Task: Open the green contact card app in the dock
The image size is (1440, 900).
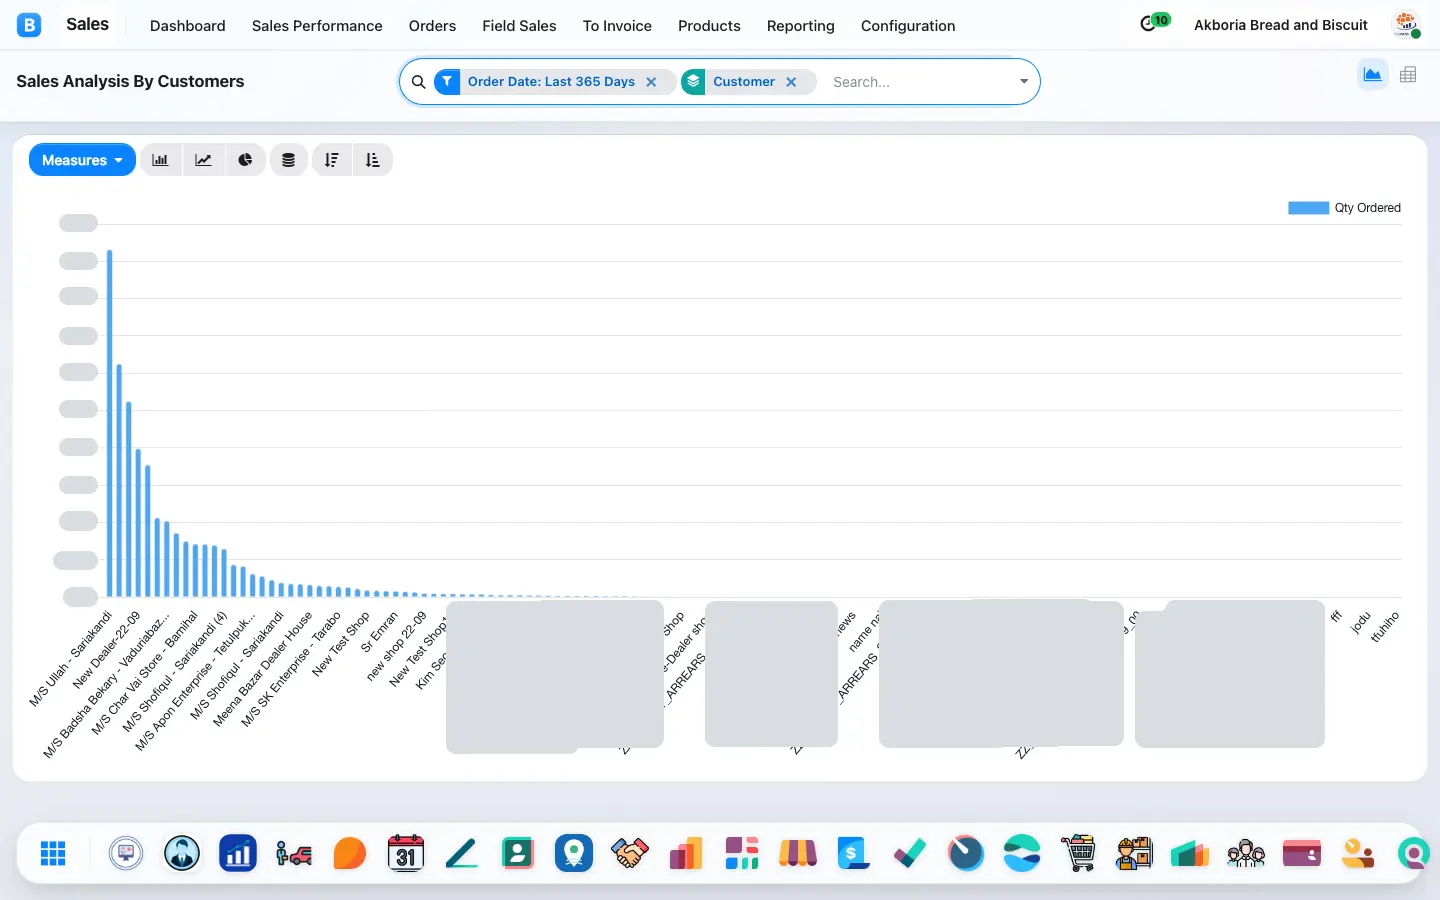Action: 518,853
